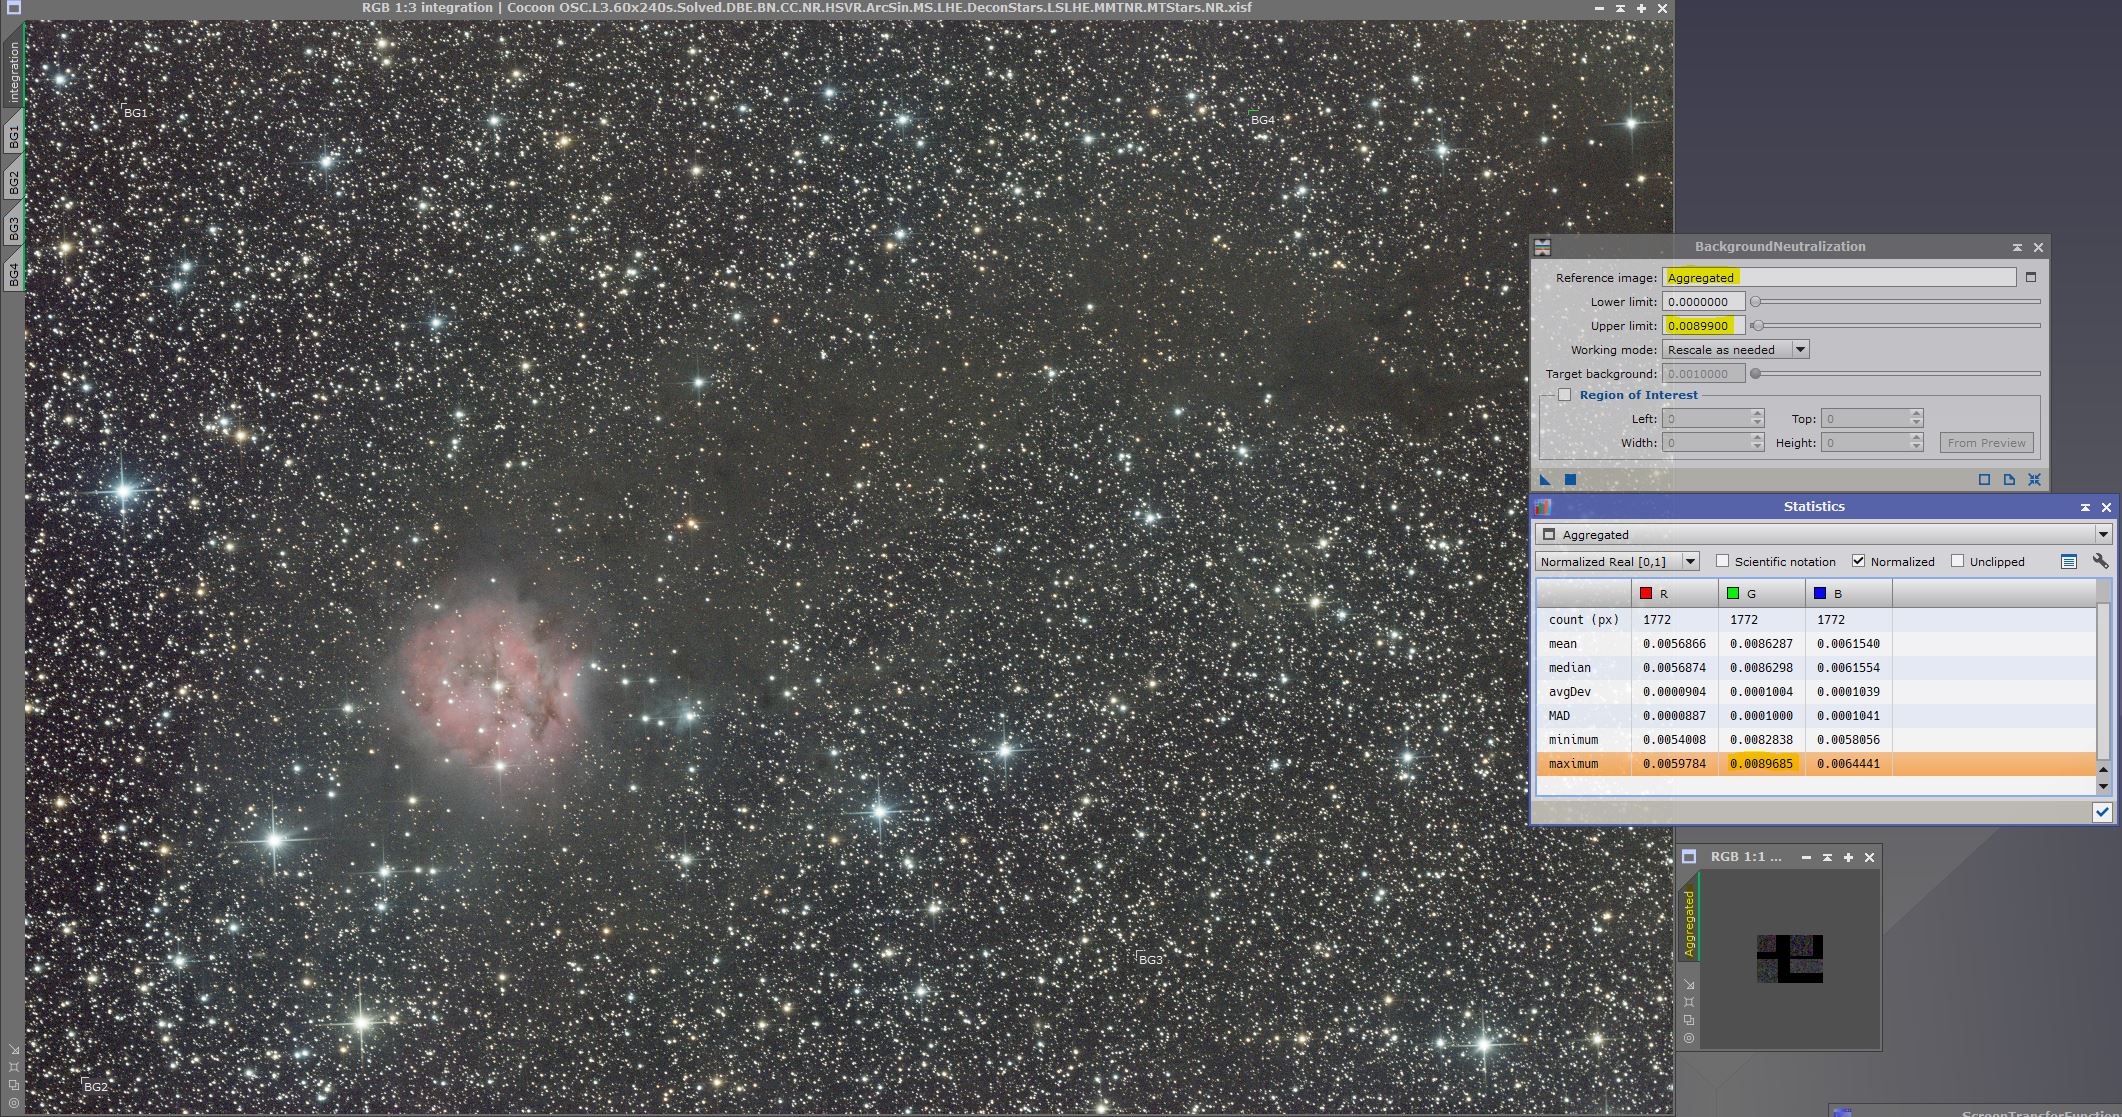Click the Statistics histogram icon in its title bar
This screenshot has height=1117, width=2122.
1545,506
